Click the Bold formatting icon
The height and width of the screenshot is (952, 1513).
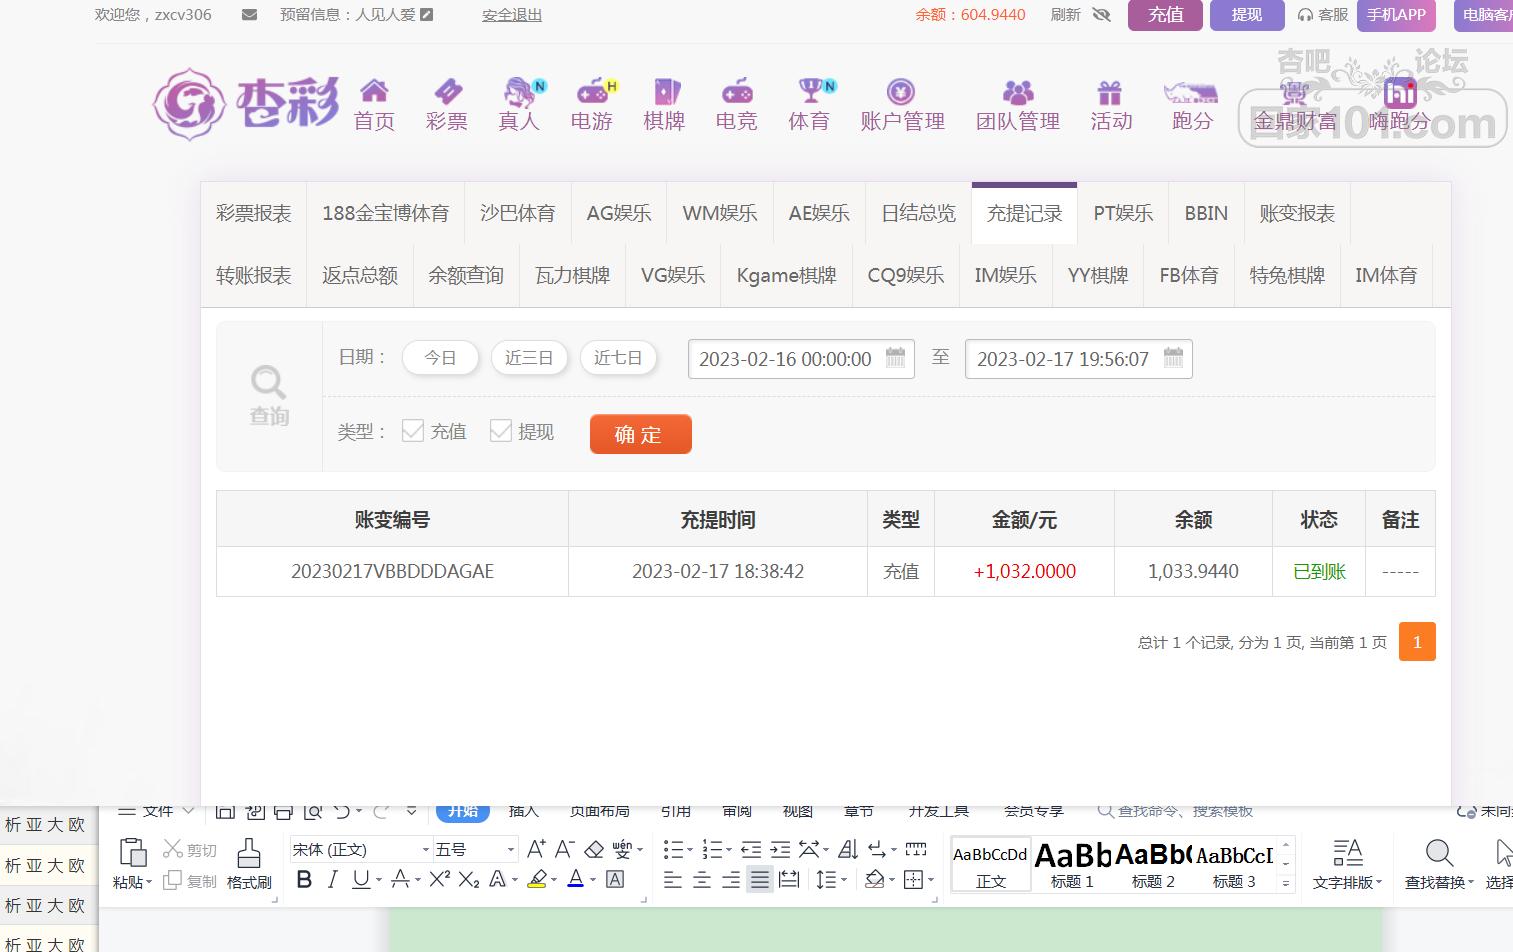click(305, 879)
